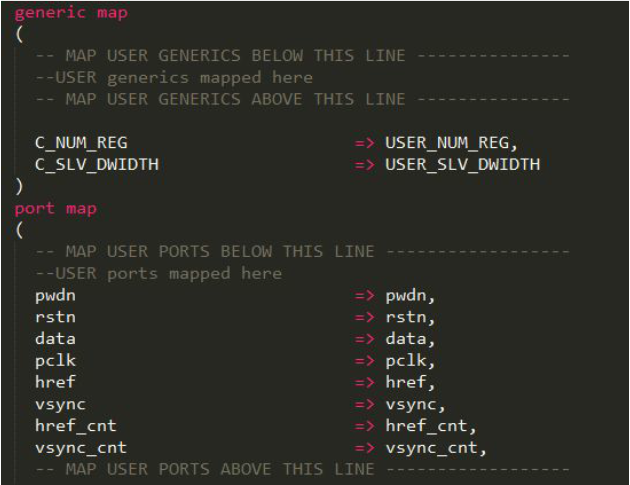Click the 'USER generics mapped here' comment

pos(174,77)
